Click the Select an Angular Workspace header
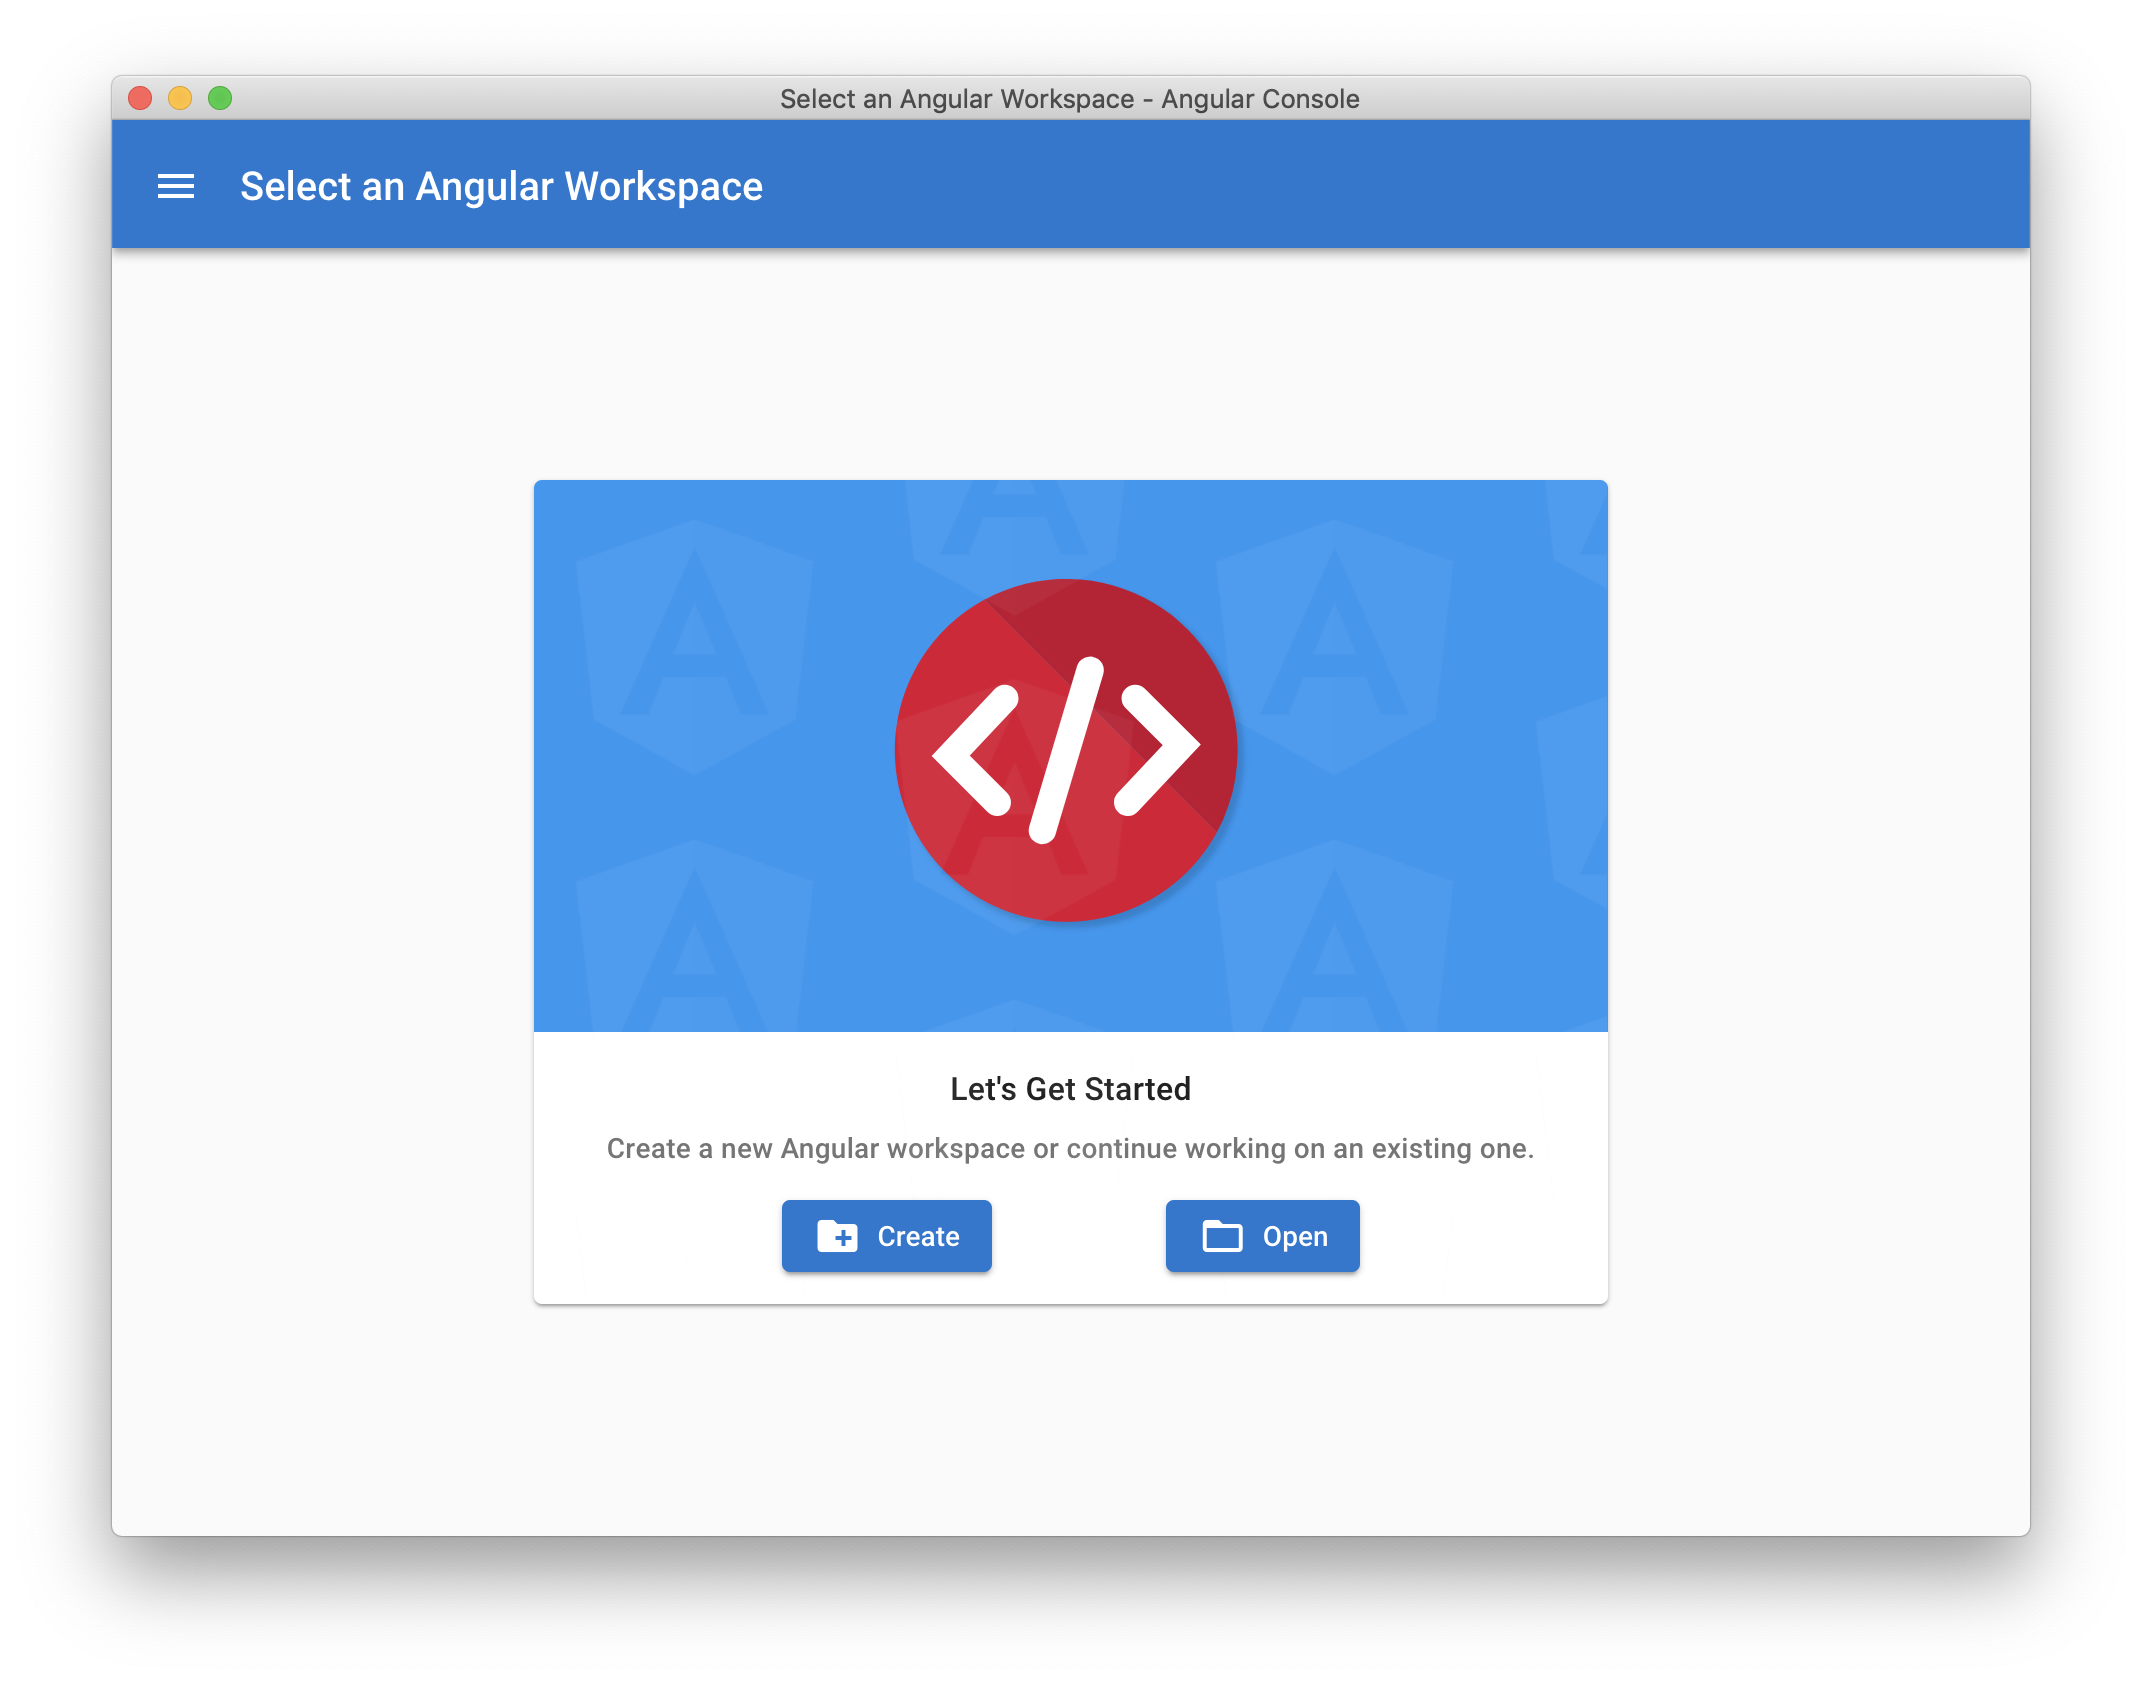2142x1684 pixels. [x=500, y=186]
